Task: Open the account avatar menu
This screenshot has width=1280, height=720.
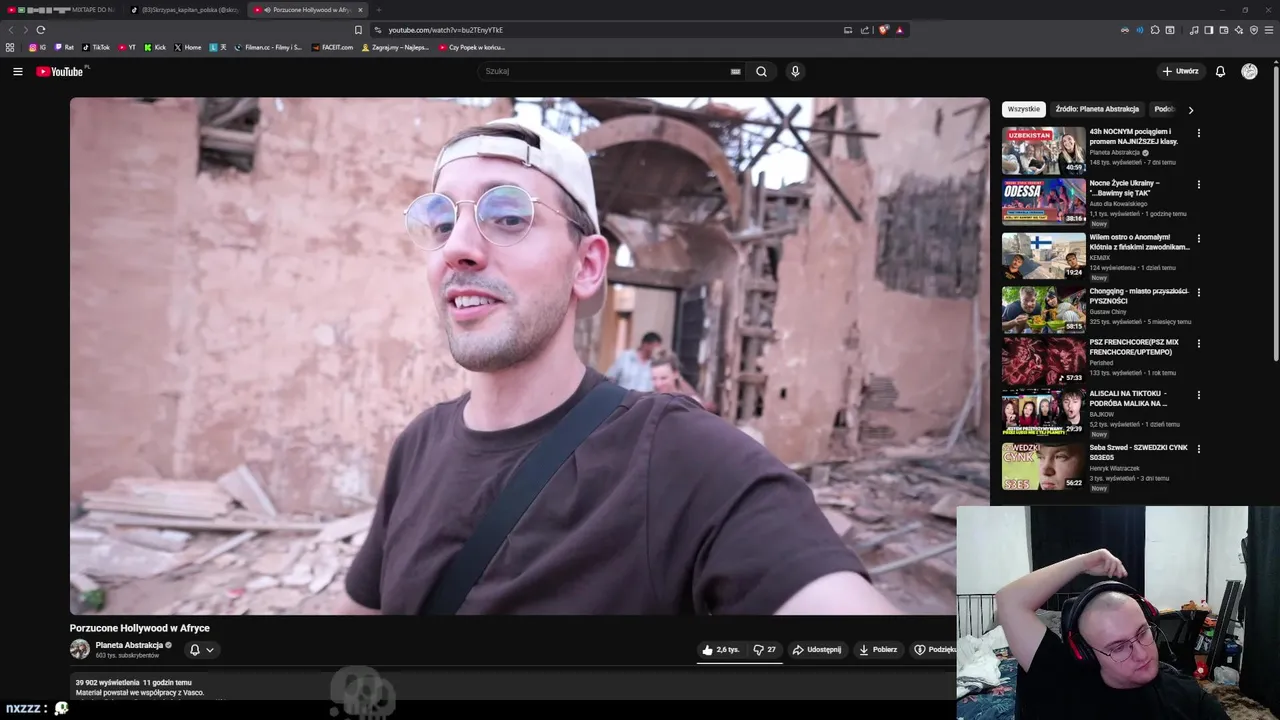Action: click(1249, 71)
